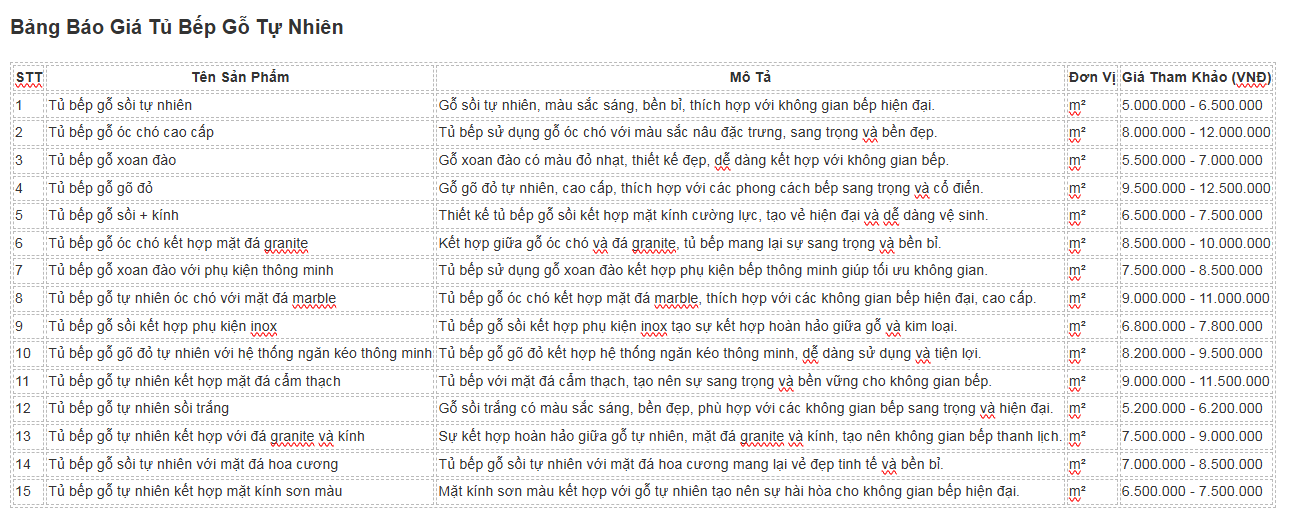
Task: Select the STT cell numbered 10
Action: click(24, 353)
